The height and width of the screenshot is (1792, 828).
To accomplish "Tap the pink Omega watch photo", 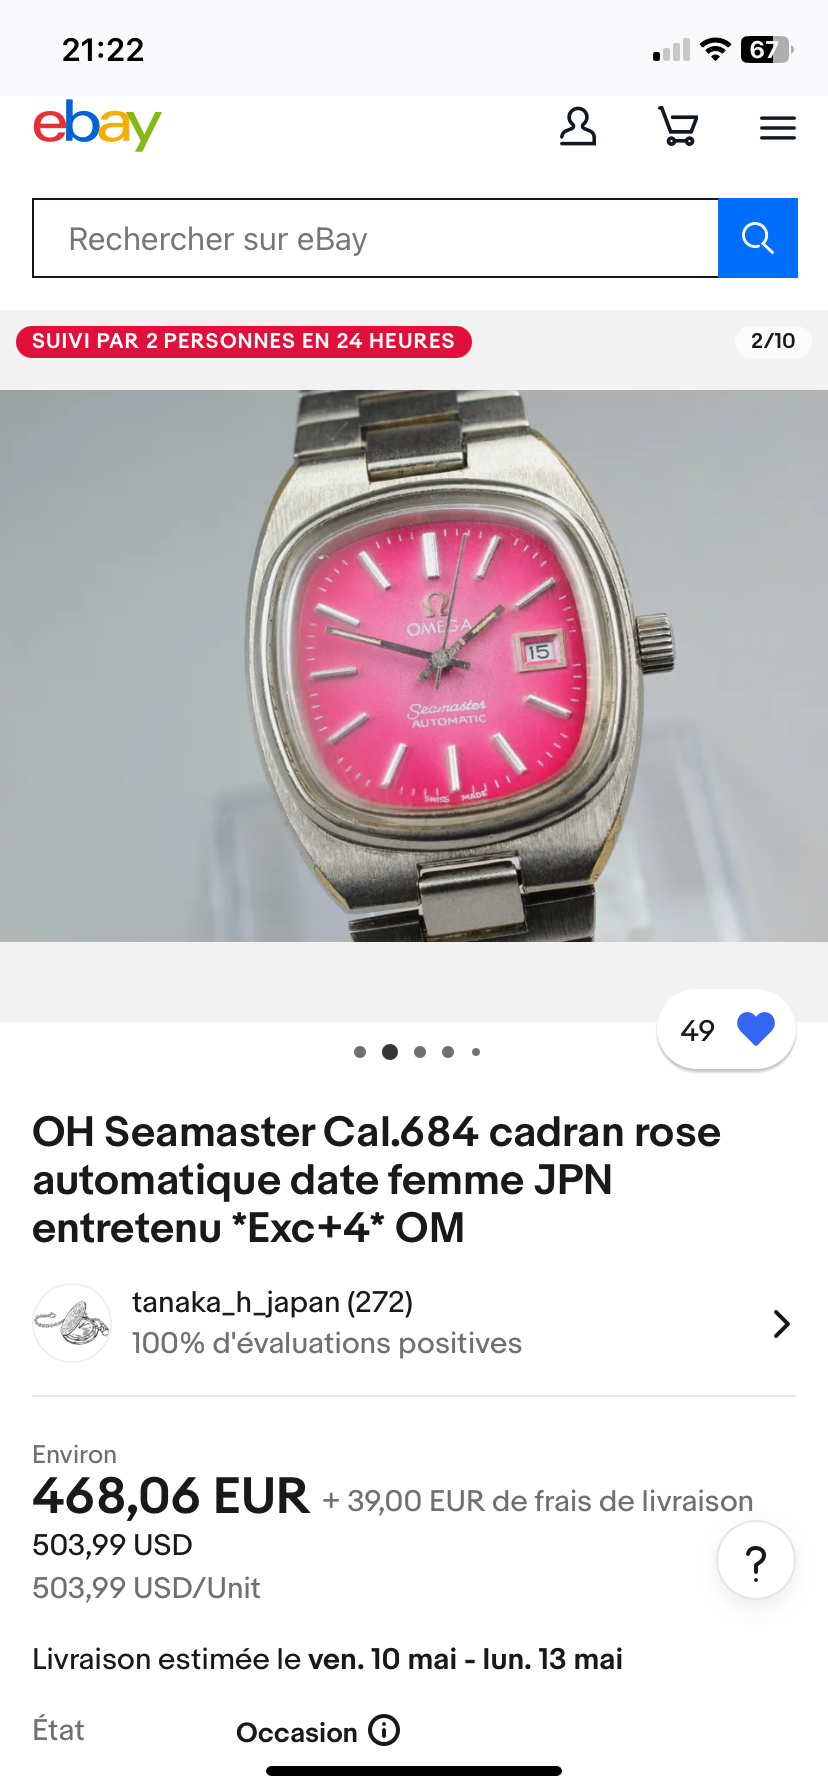I will pos(414,666).
